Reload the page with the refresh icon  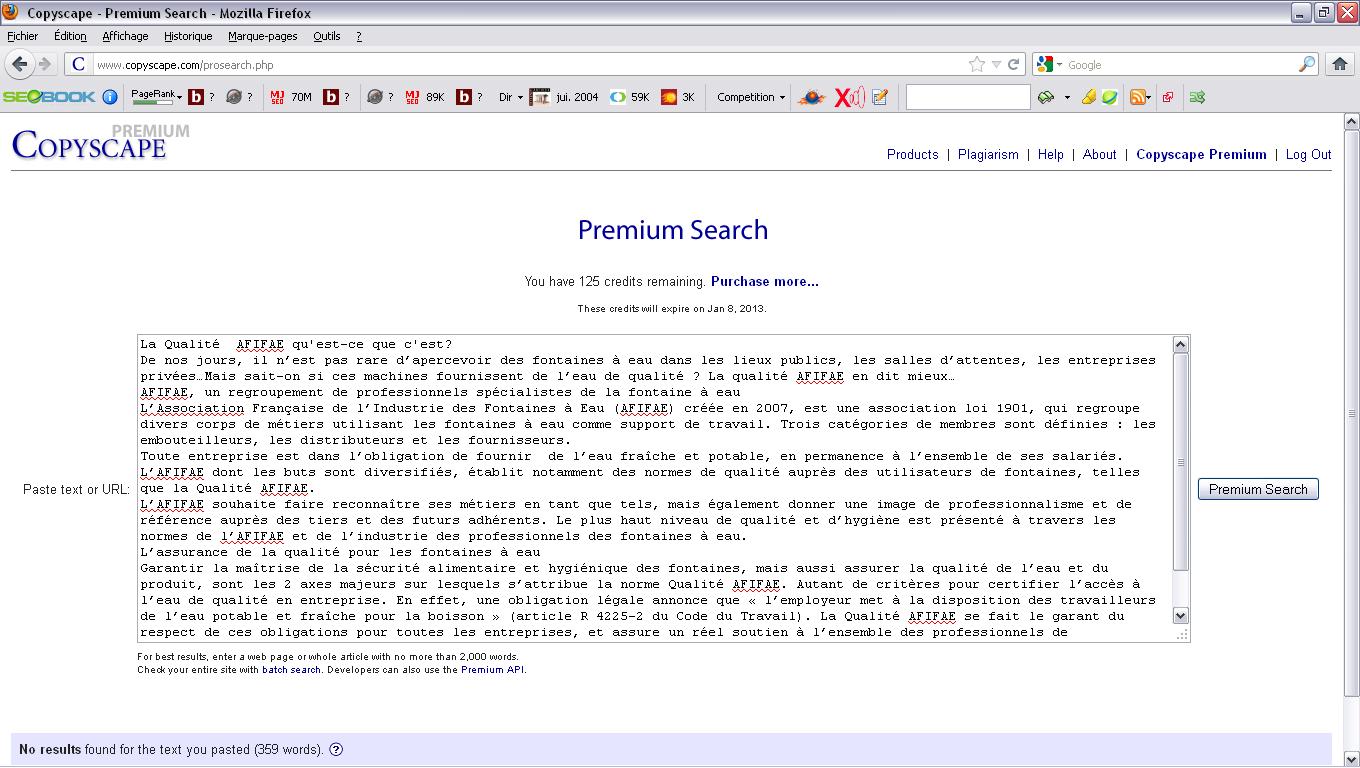1014,64
